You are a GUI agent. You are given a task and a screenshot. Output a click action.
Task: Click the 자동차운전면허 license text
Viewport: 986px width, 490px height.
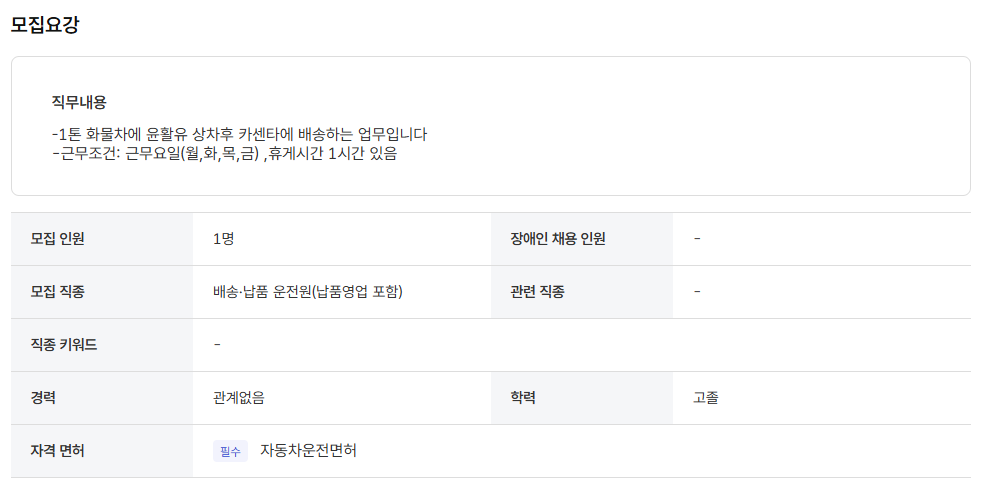click(309, 451)
